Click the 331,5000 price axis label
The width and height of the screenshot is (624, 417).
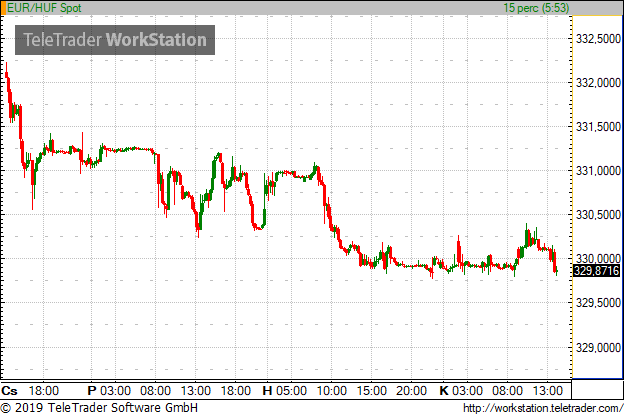click(599, 127)
